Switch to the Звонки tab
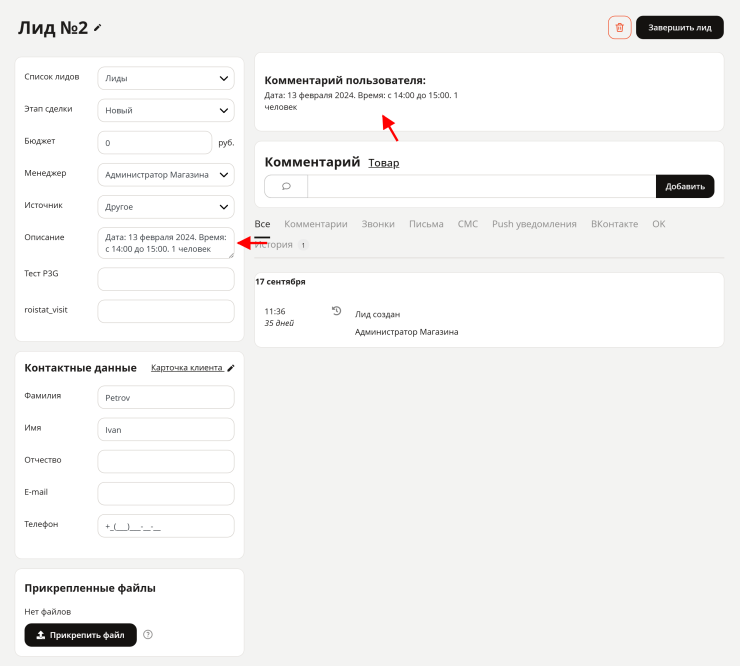740x666 pixels. pyautogui.click(x=378, y=224)
